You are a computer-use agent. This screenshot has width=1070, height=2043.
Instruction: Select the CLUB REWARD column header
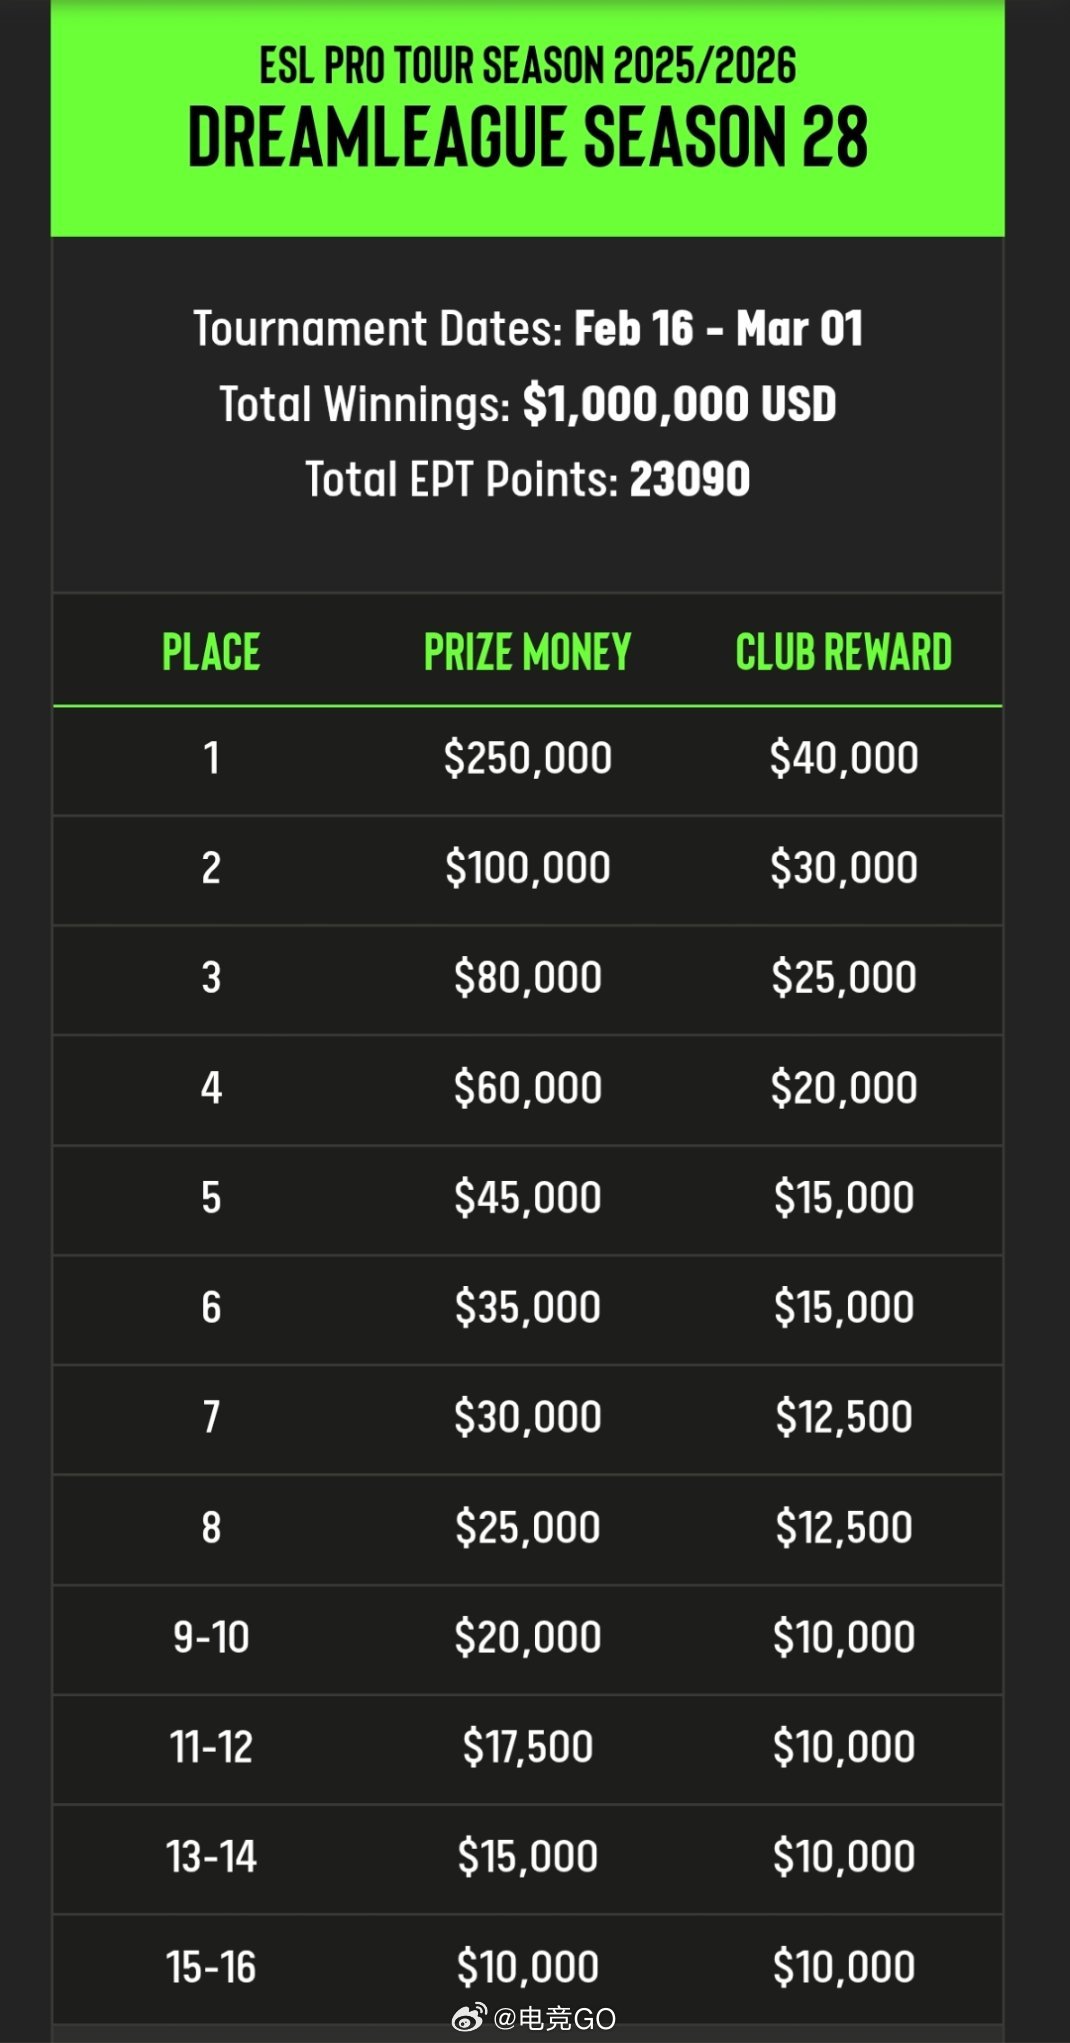pyautogui.click(x=844, y=652)
